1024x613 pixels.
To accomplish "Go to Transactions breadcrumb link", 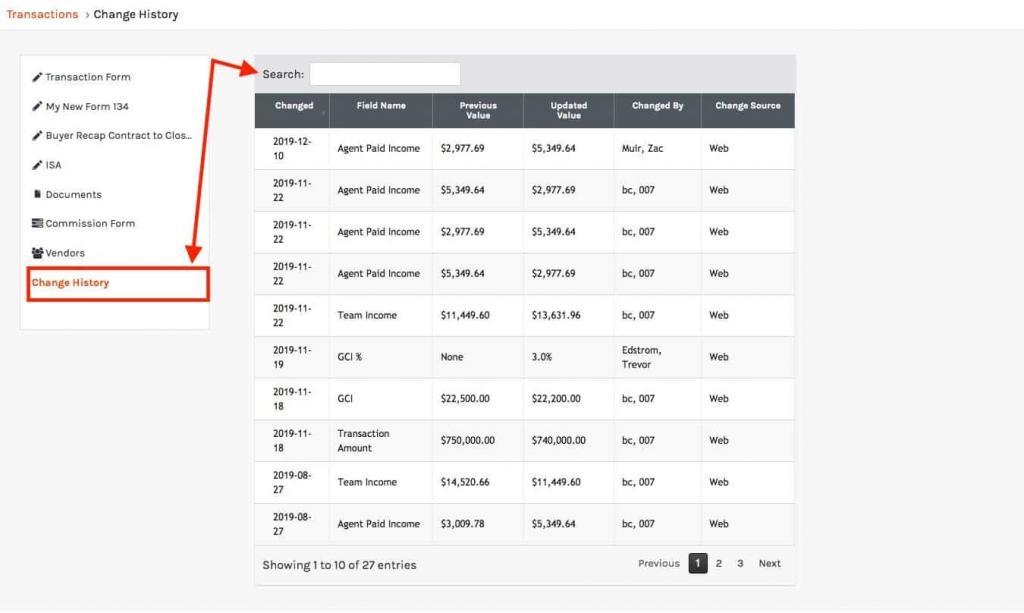I will pyautogui.click(x=42, y=14).
